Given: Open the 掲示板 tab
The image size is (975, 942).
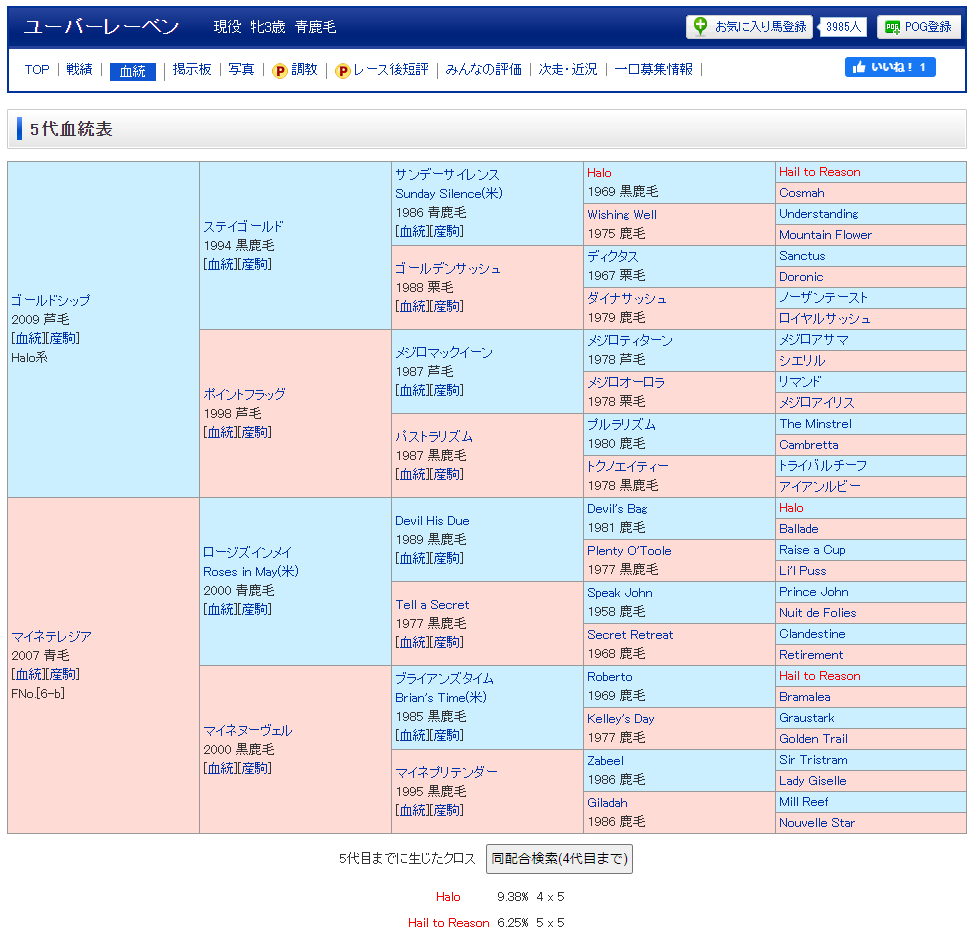Looking at the screenshot, I should [x=192, y=70].
